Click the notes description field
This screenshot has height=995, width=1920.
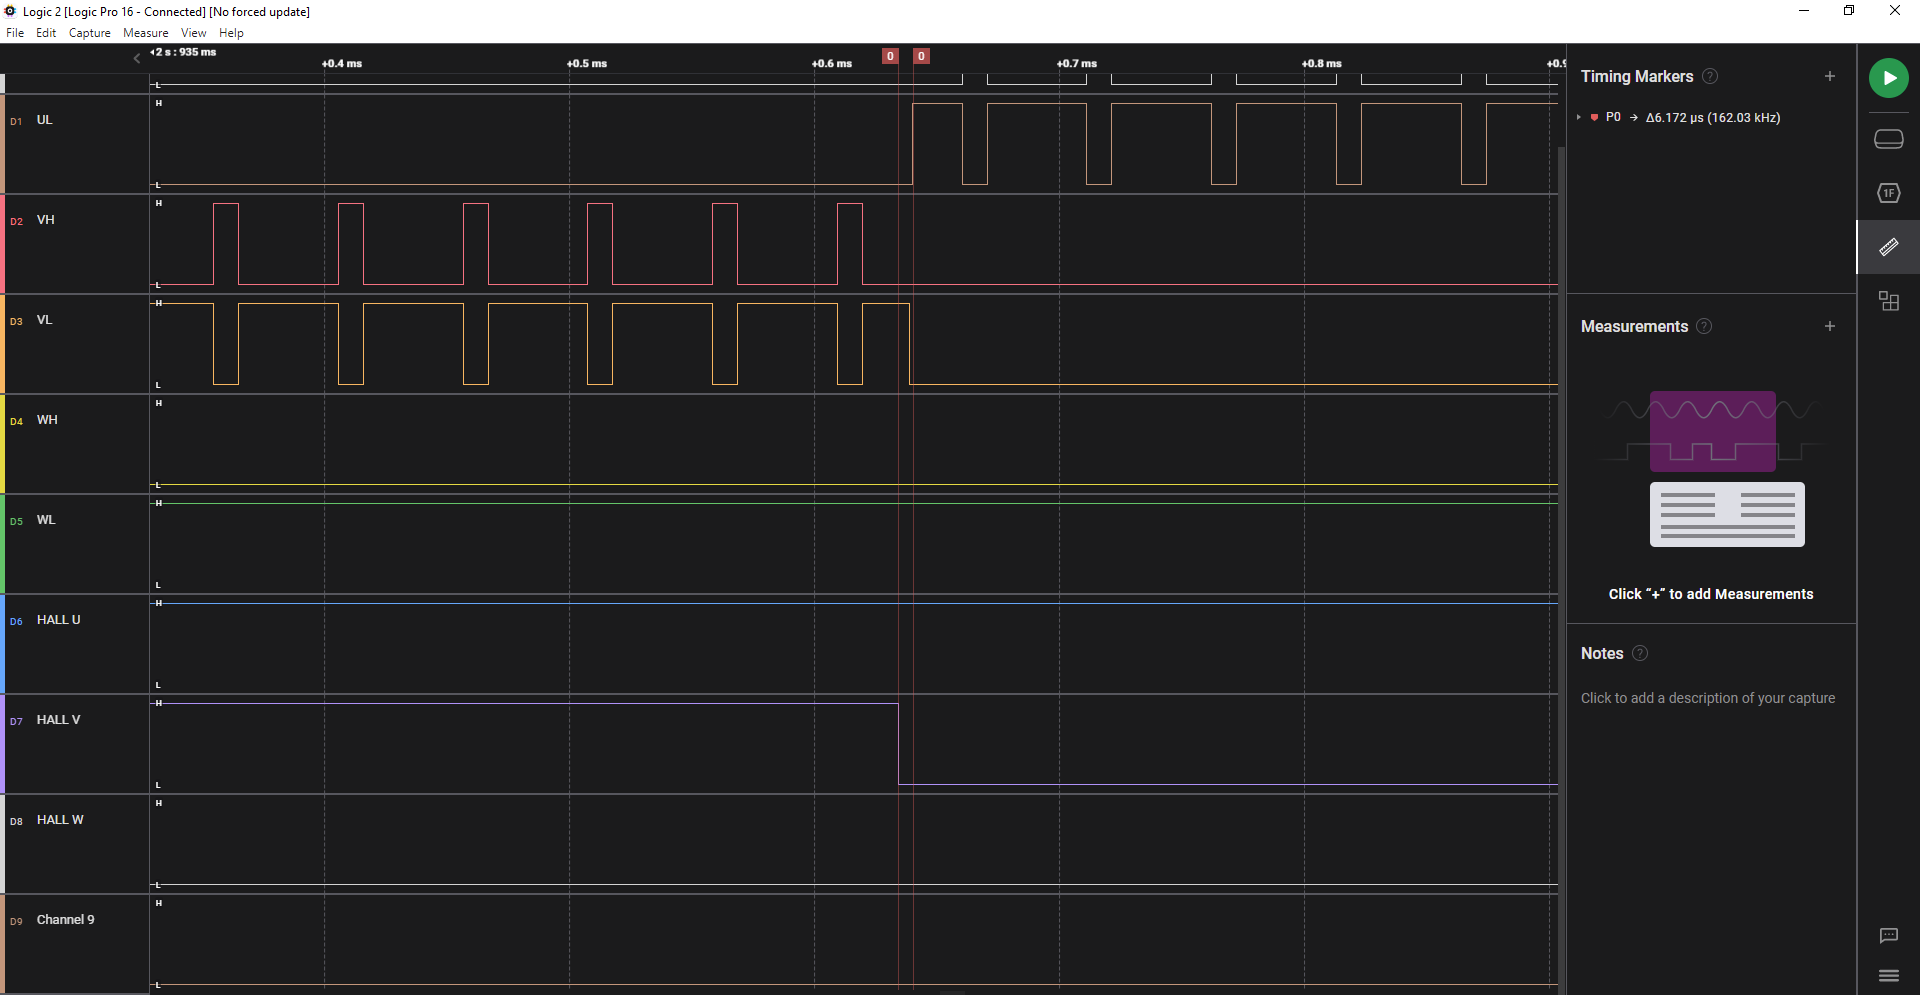(x=1707, y=698)
